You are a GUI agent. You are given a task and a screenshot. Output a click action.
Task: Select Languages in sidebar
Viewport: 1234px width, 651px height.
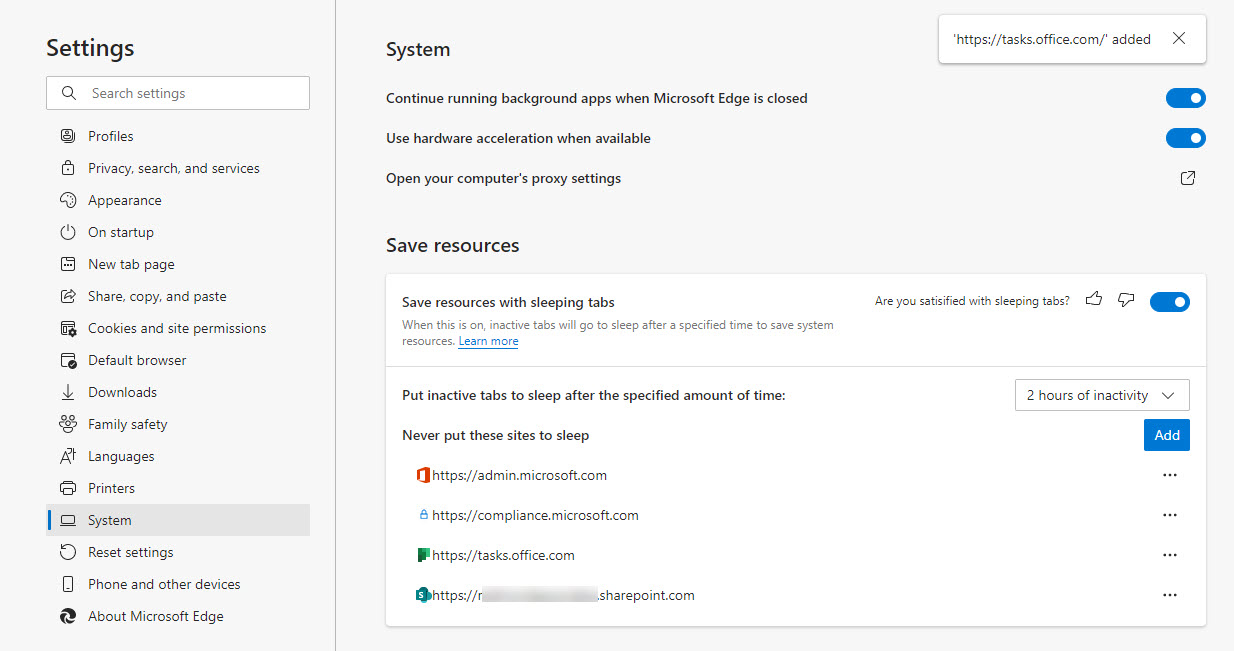click(178, 456)
